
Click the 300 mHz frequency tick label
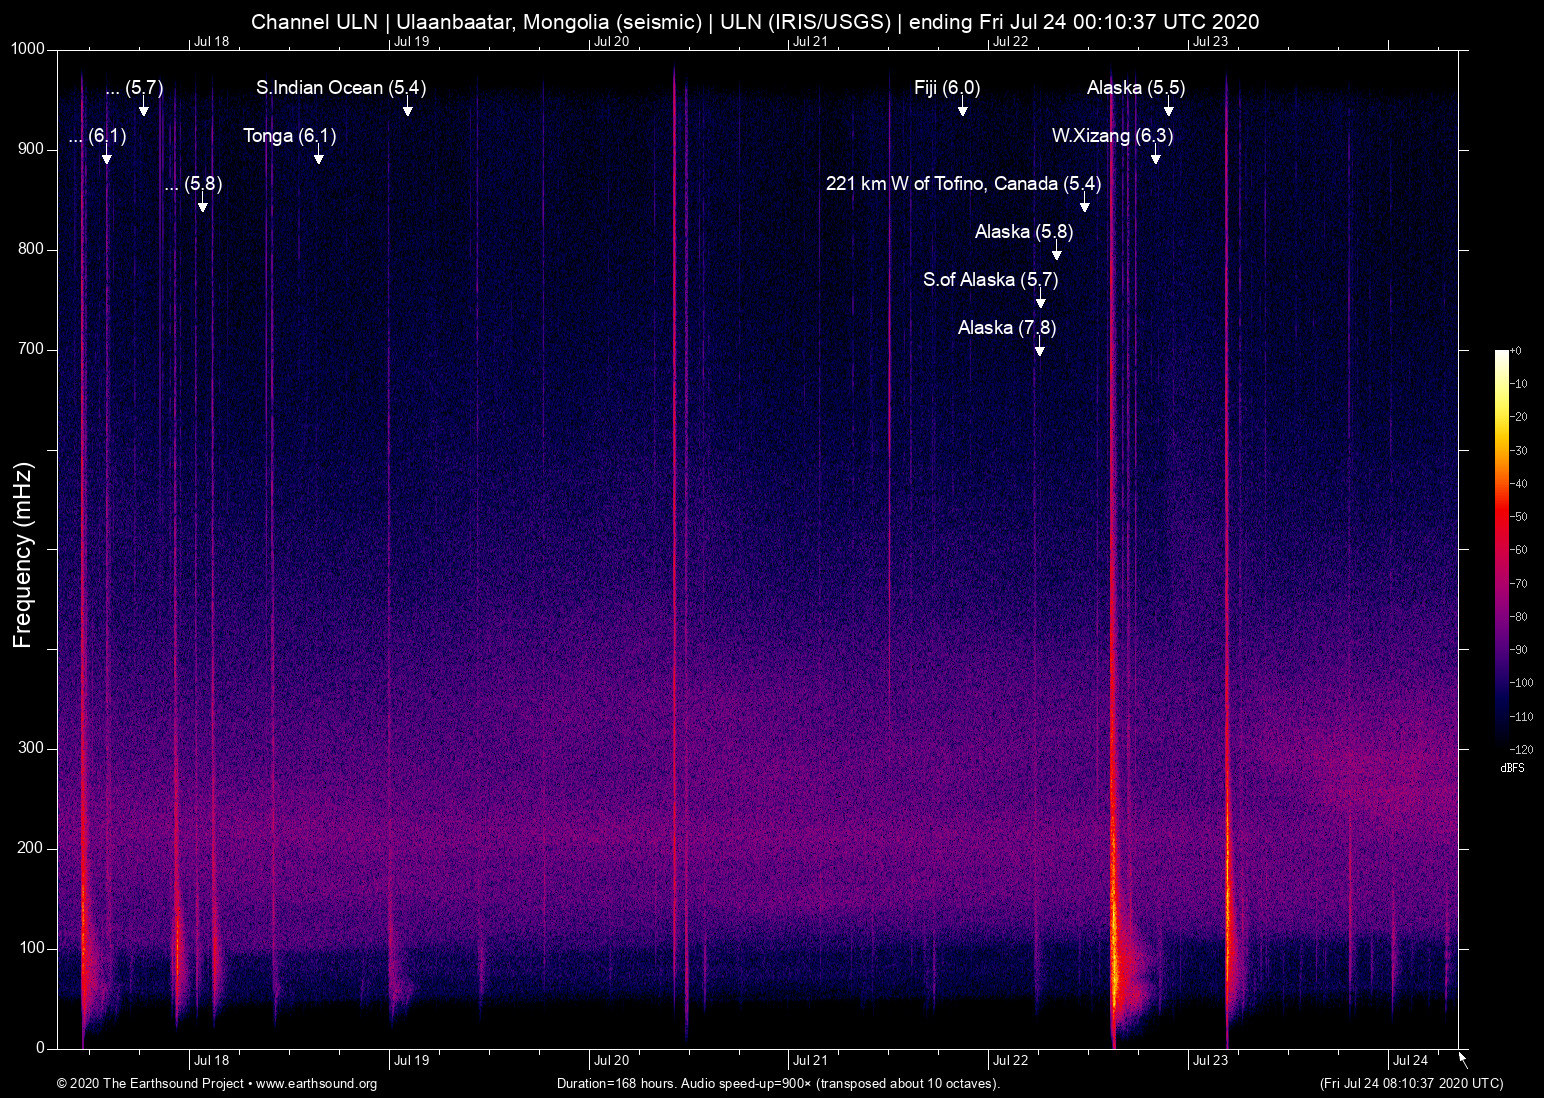tap(31, 749)
